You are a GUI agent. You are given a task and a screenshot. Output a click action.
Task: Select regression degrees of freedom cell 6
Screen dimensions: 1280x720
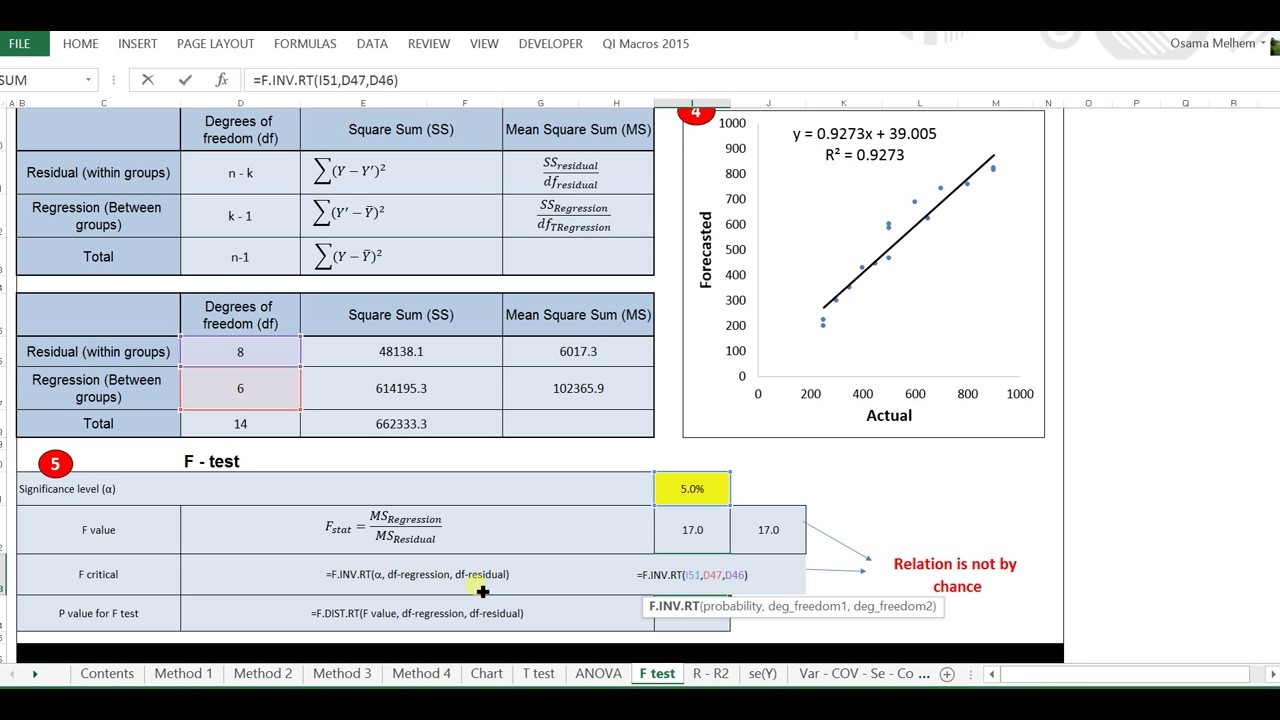(x=240, y=388)
